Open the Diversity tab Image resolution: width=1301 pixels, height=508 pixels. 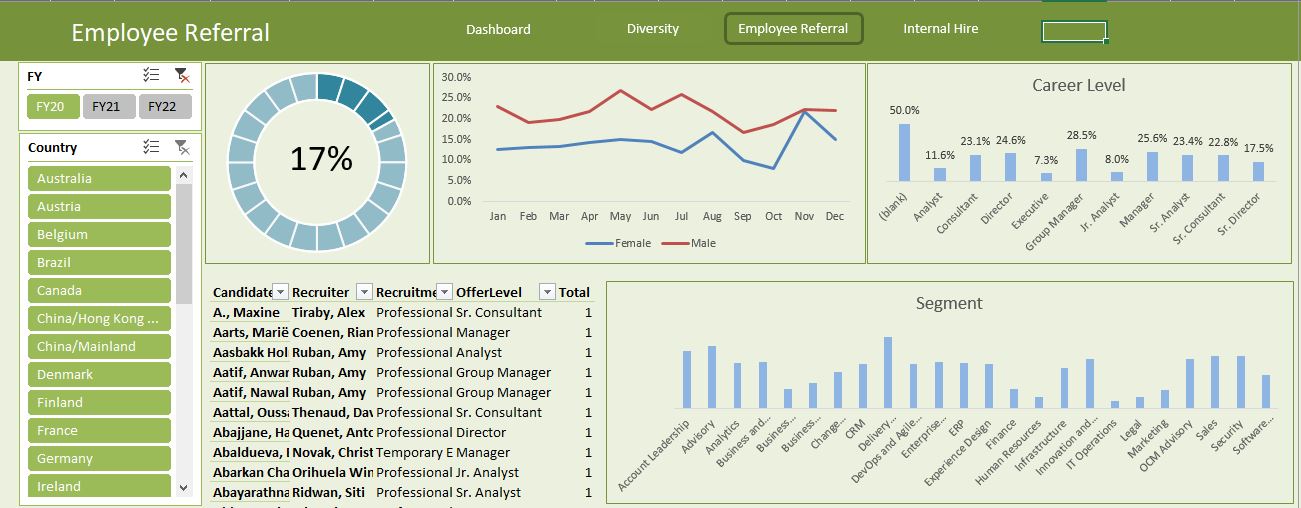(653, 29)
